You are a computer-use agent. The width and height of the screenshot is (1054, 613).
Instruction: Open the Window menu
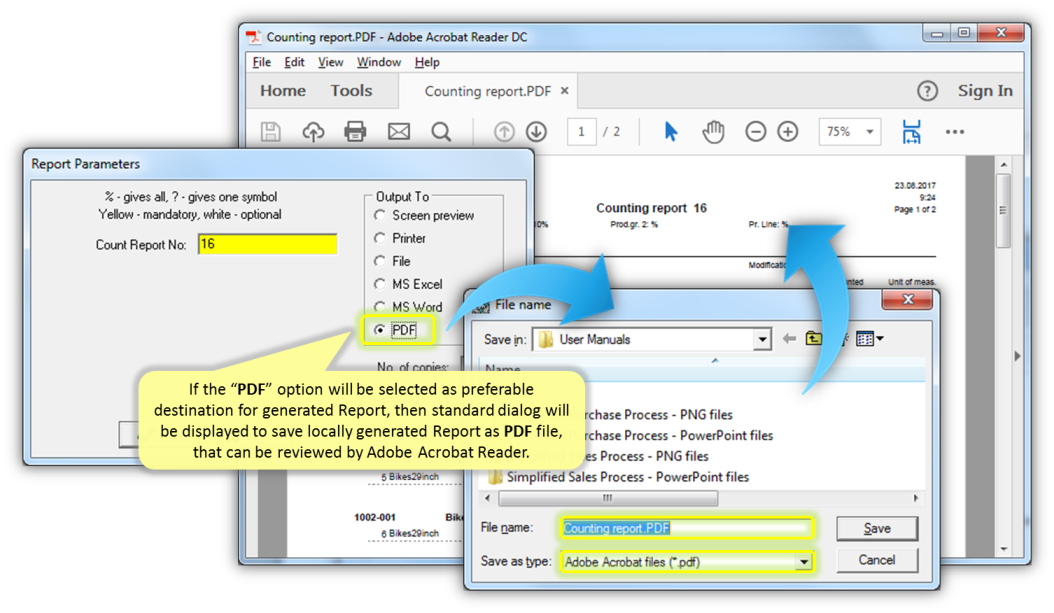(x=379, y=63)
